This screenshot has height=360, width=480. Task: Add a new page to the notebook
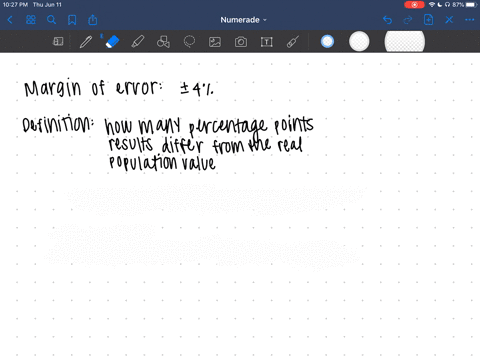(x=428, y=20)
